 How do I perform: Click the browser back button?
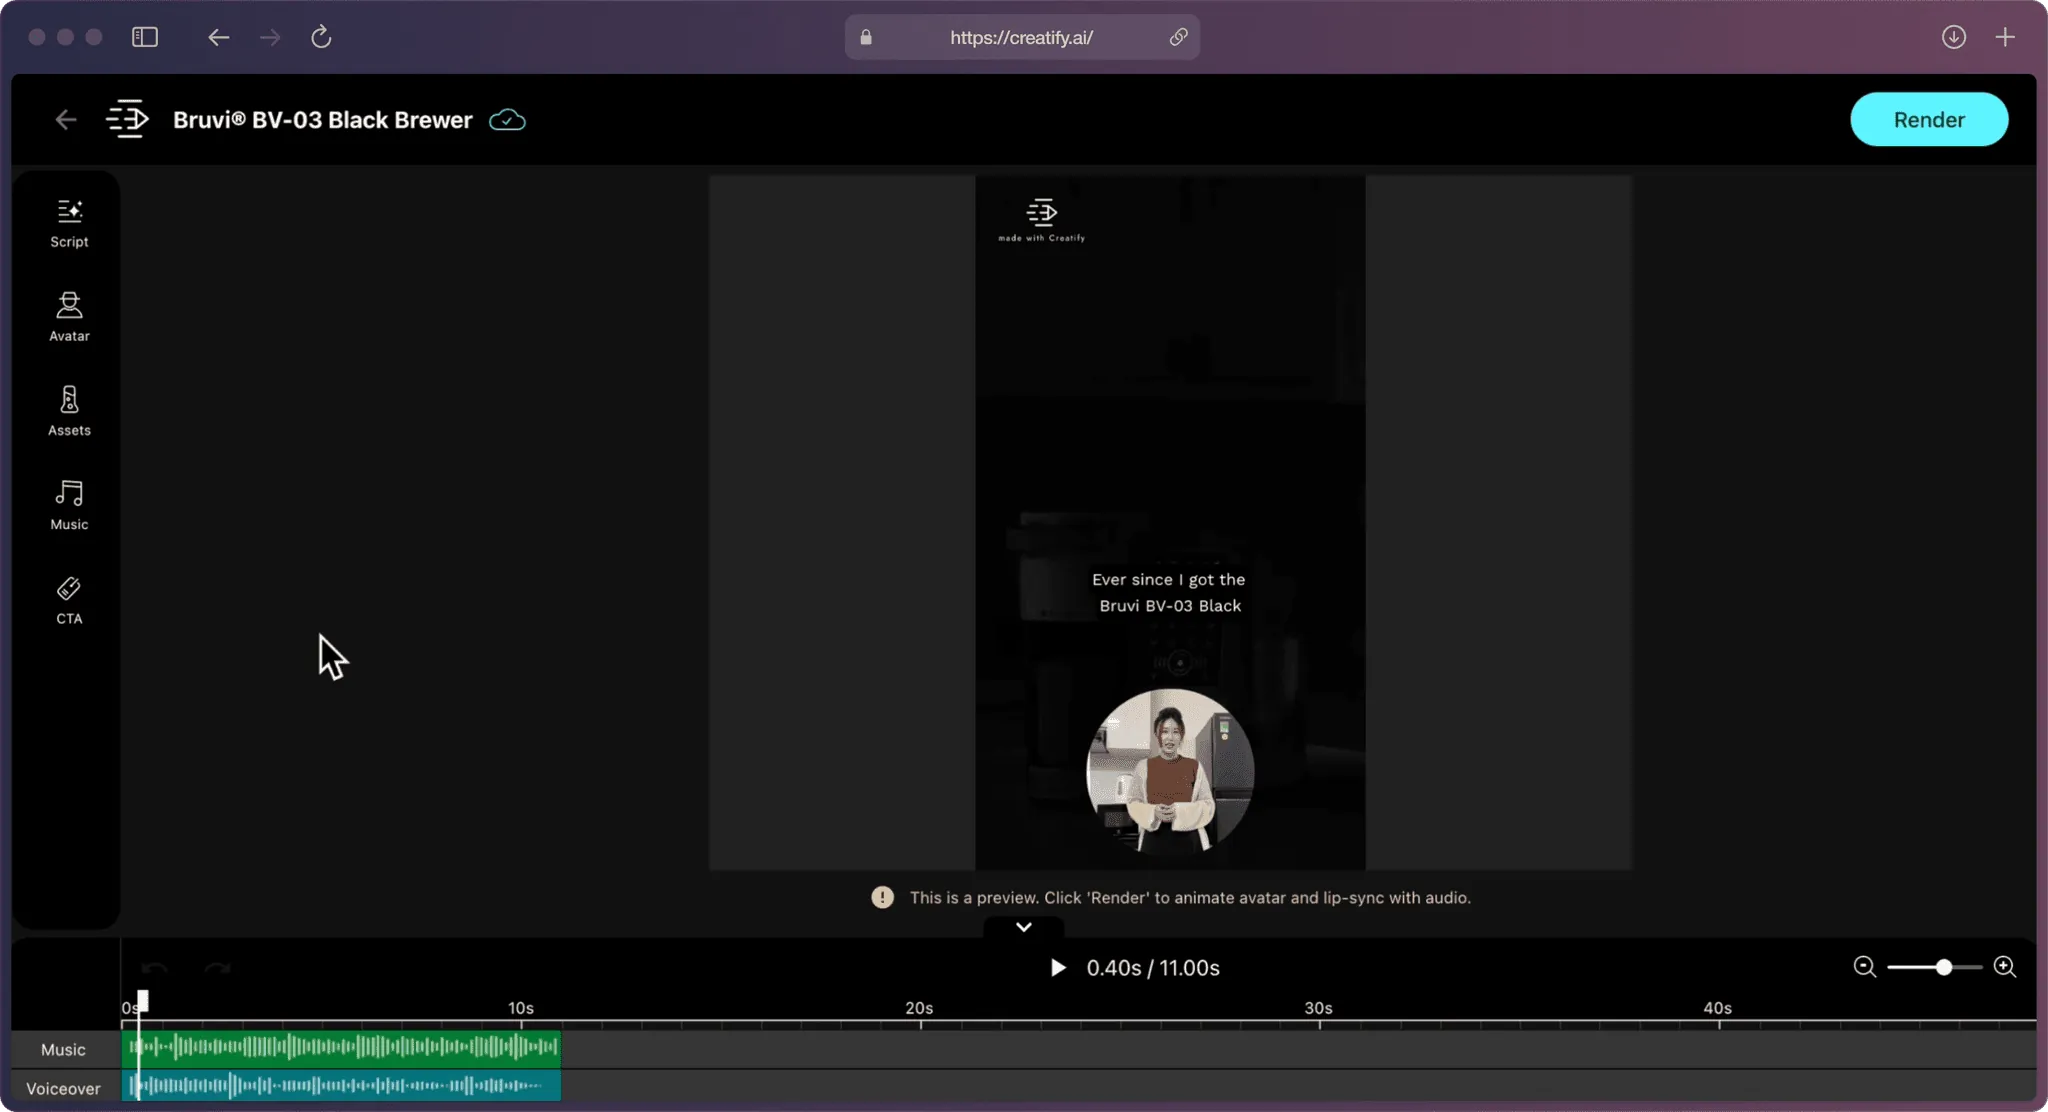coord(218,37)
